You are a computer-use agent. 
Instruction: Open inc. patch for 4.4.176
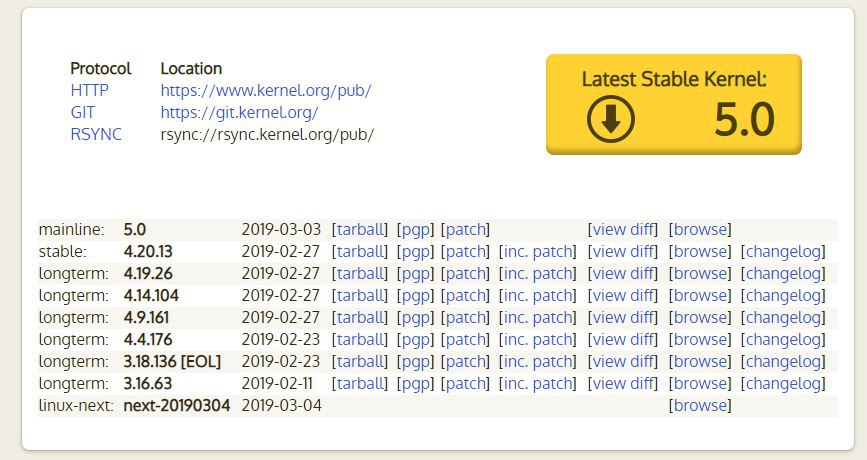537,339
